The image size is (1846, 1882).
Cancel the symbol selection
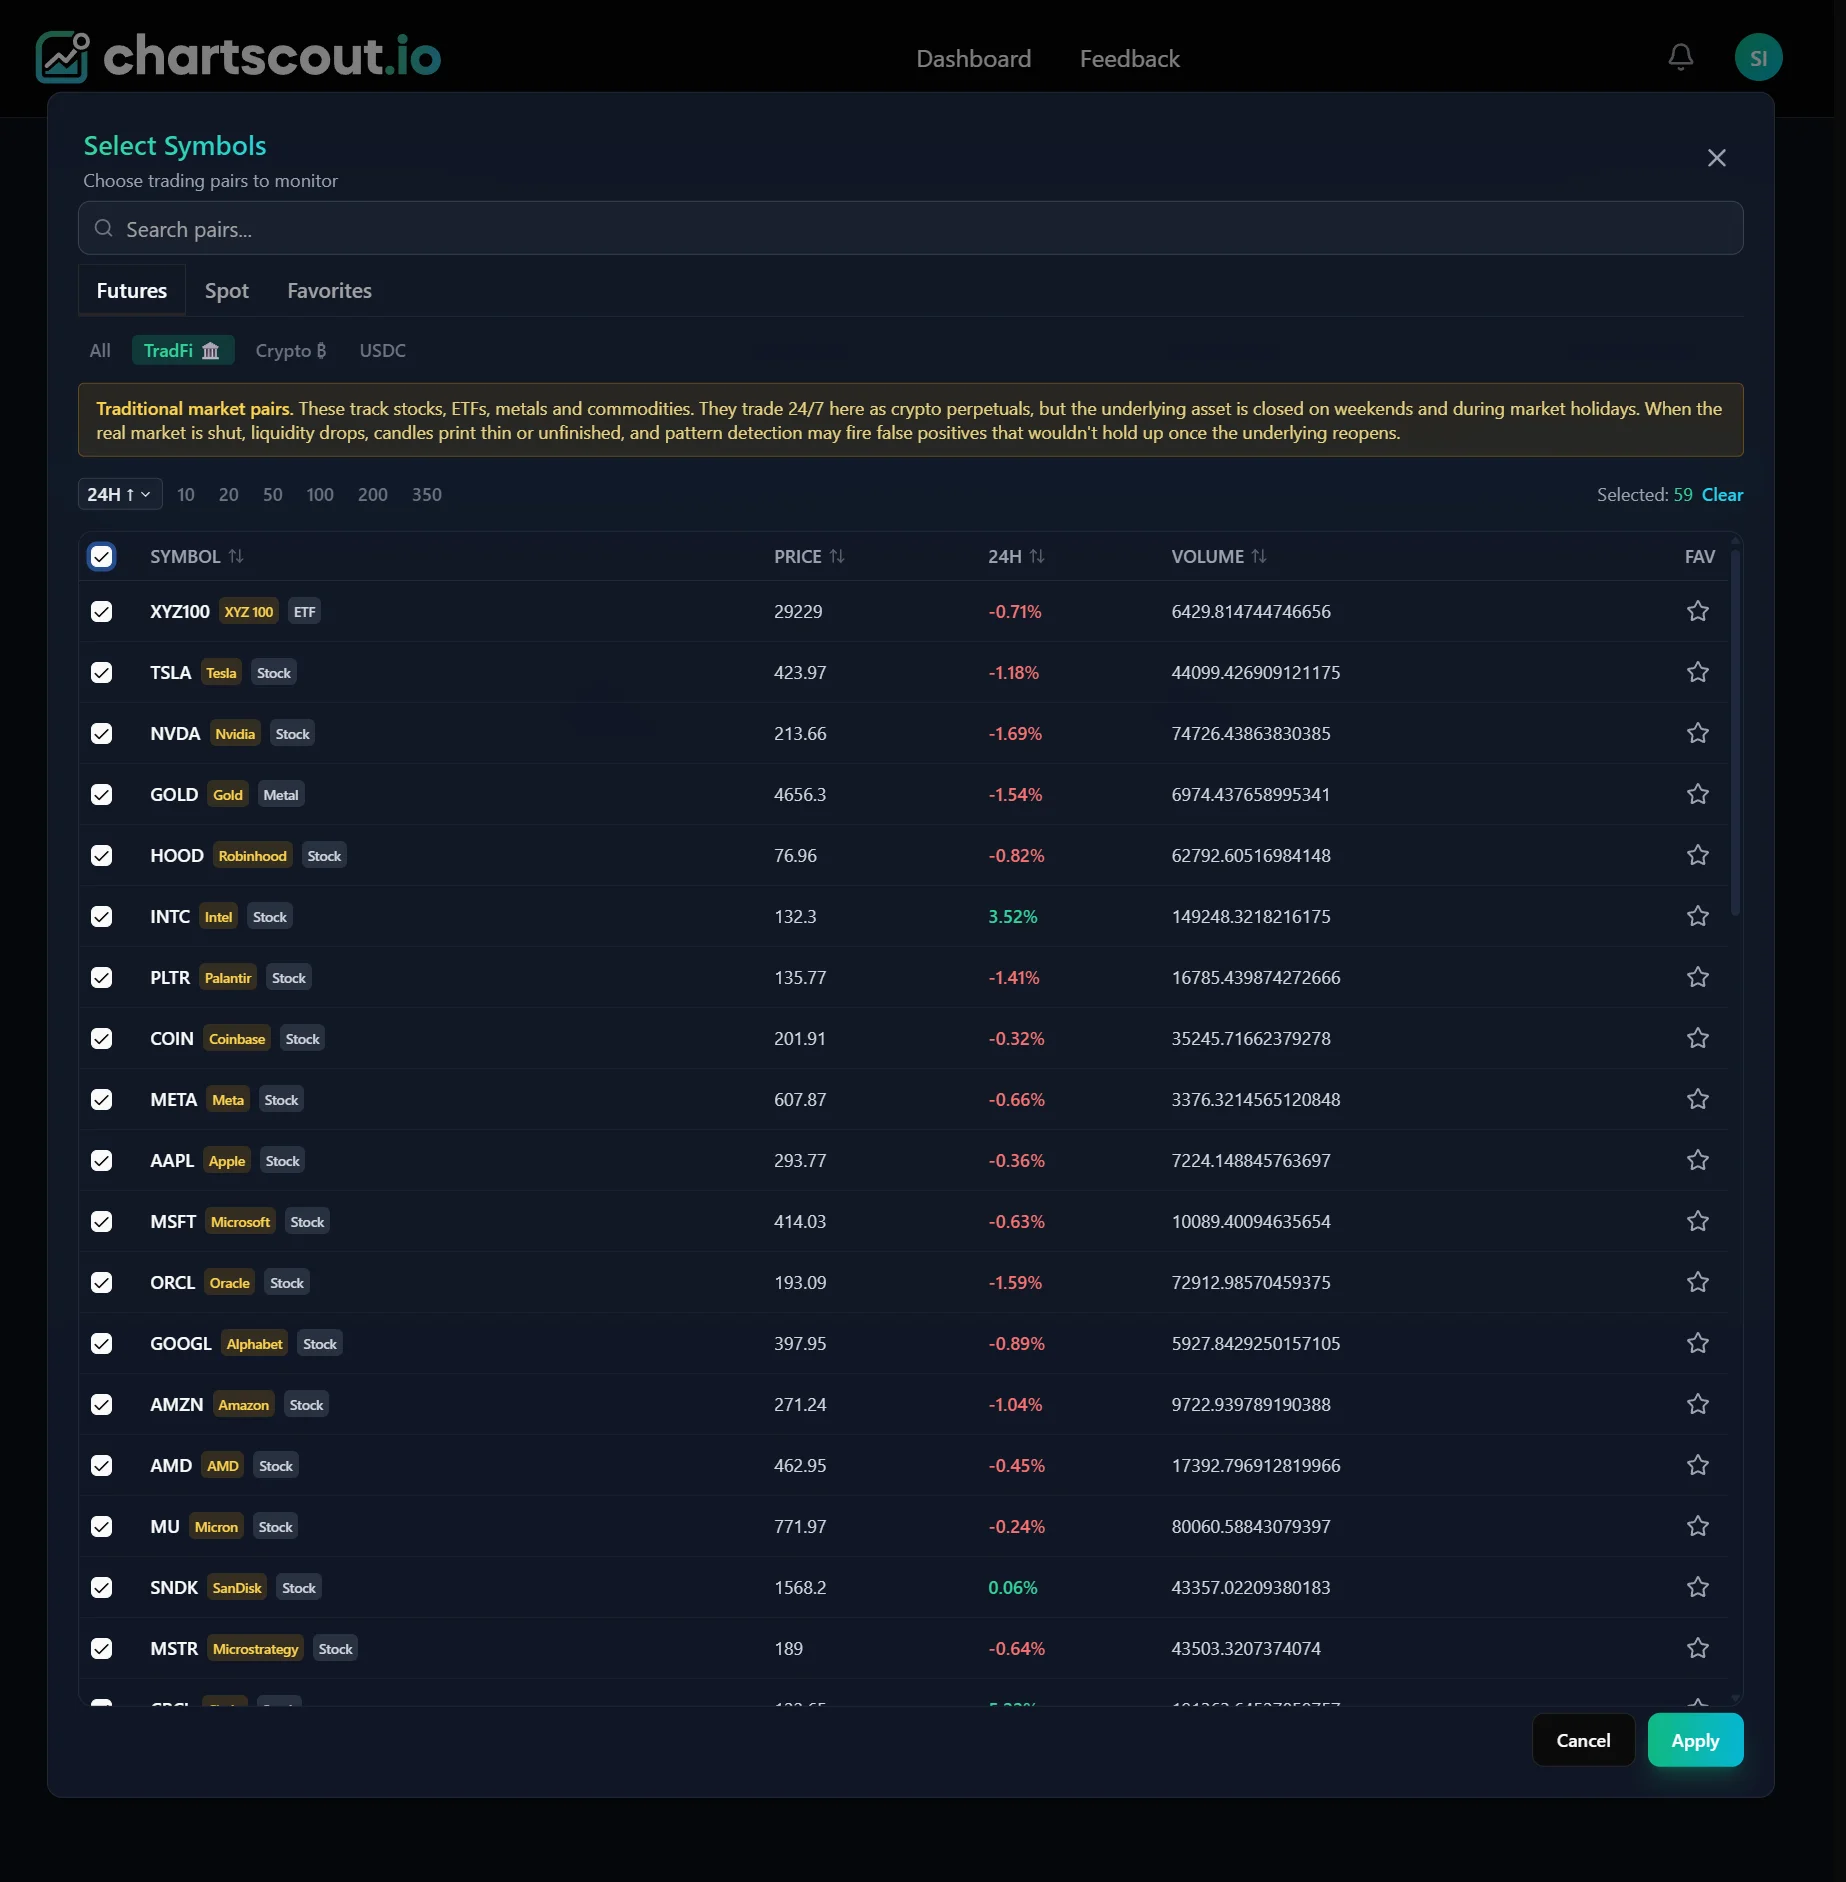click(x=1583, y=1740)
